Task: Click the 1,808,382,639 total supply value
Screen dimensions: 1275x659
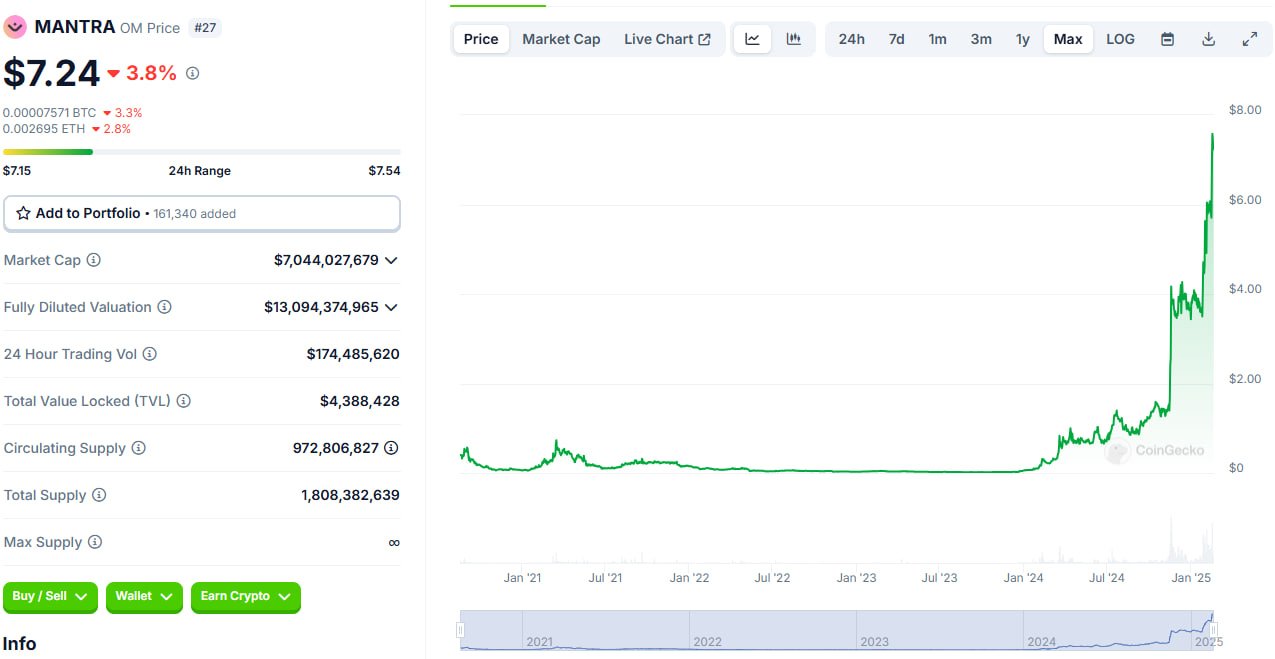Action: click(350, 495)
